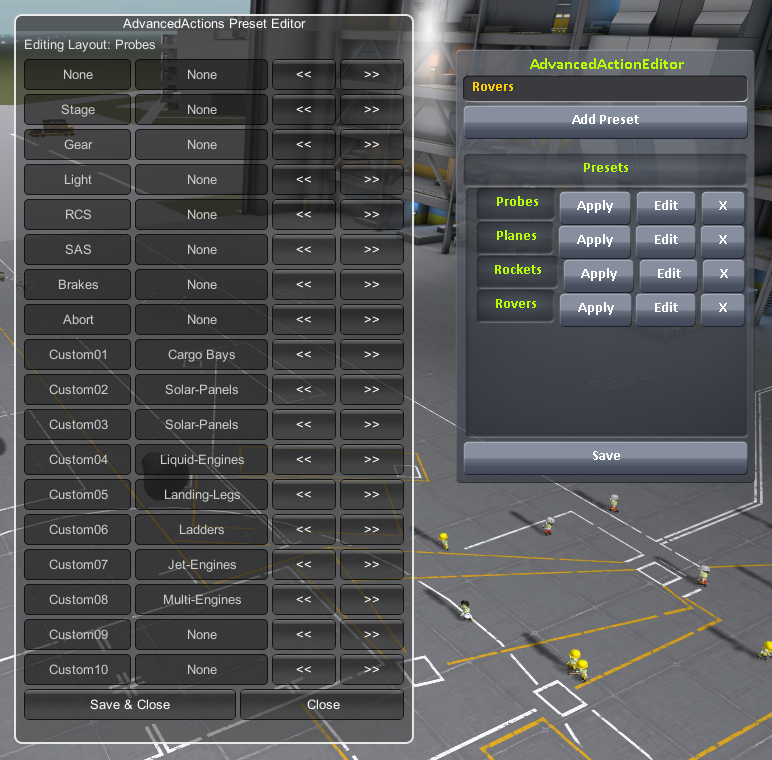Remove the Rovers preset using X

[722, 308]
